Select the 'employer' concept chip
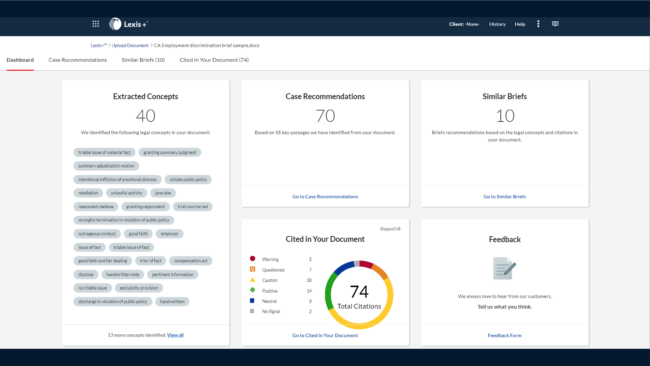This screenshot has height=366, width=650. click(x=170, y=234)
